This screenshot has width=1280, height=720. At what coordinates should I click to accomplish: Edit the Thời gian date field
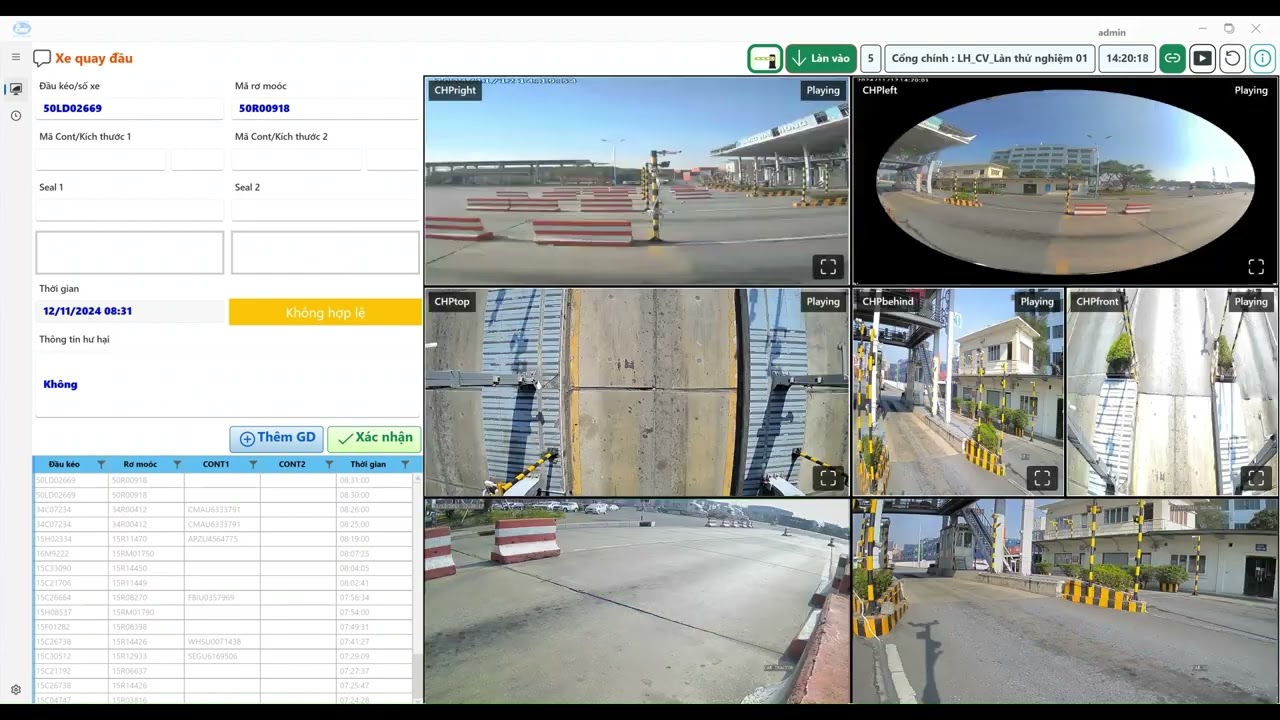(x=130, y=311)
